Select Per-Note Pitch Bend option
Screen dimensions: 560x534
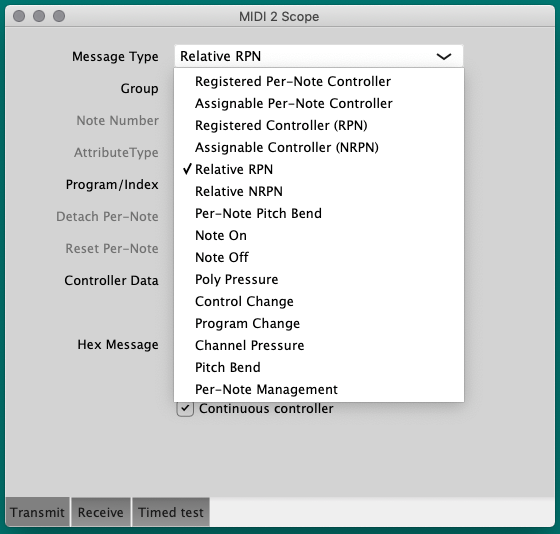(319, 214)
